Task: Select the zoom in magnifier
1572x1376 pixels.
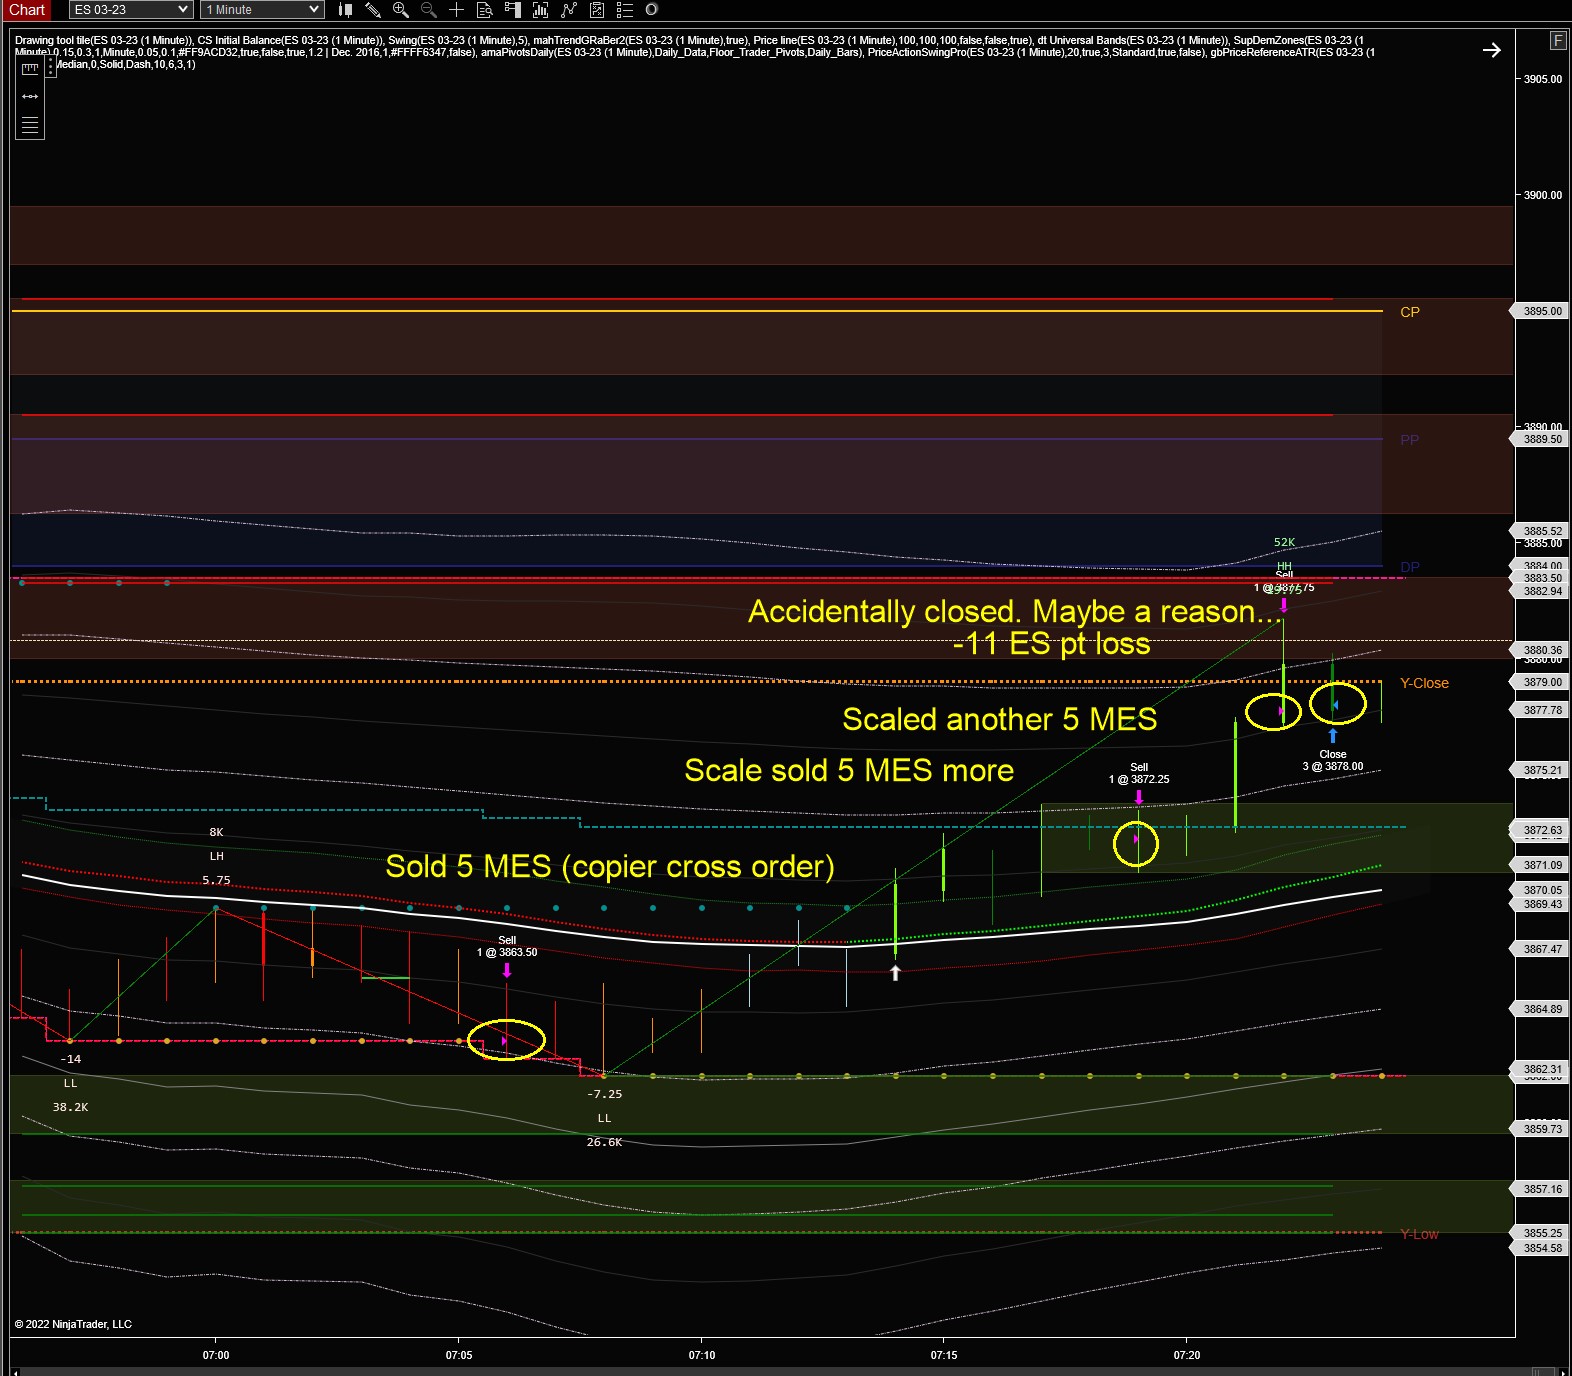Action: point(401,9)
